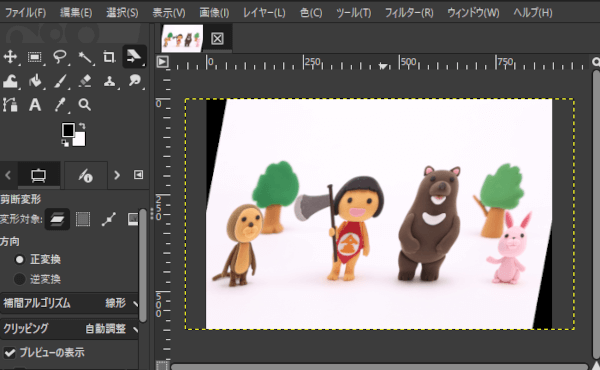The image size is (600, 370).
Task: Select the Free Select lasso tool
Action: pyautogui.click(x=60, y=57)
